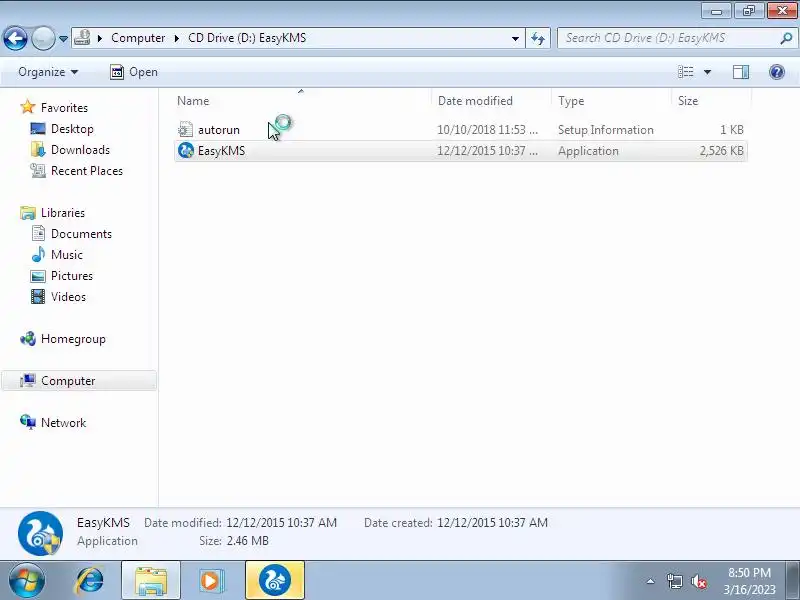
Task: Click the Network icon in sidebar
Action: pos(28,422)
